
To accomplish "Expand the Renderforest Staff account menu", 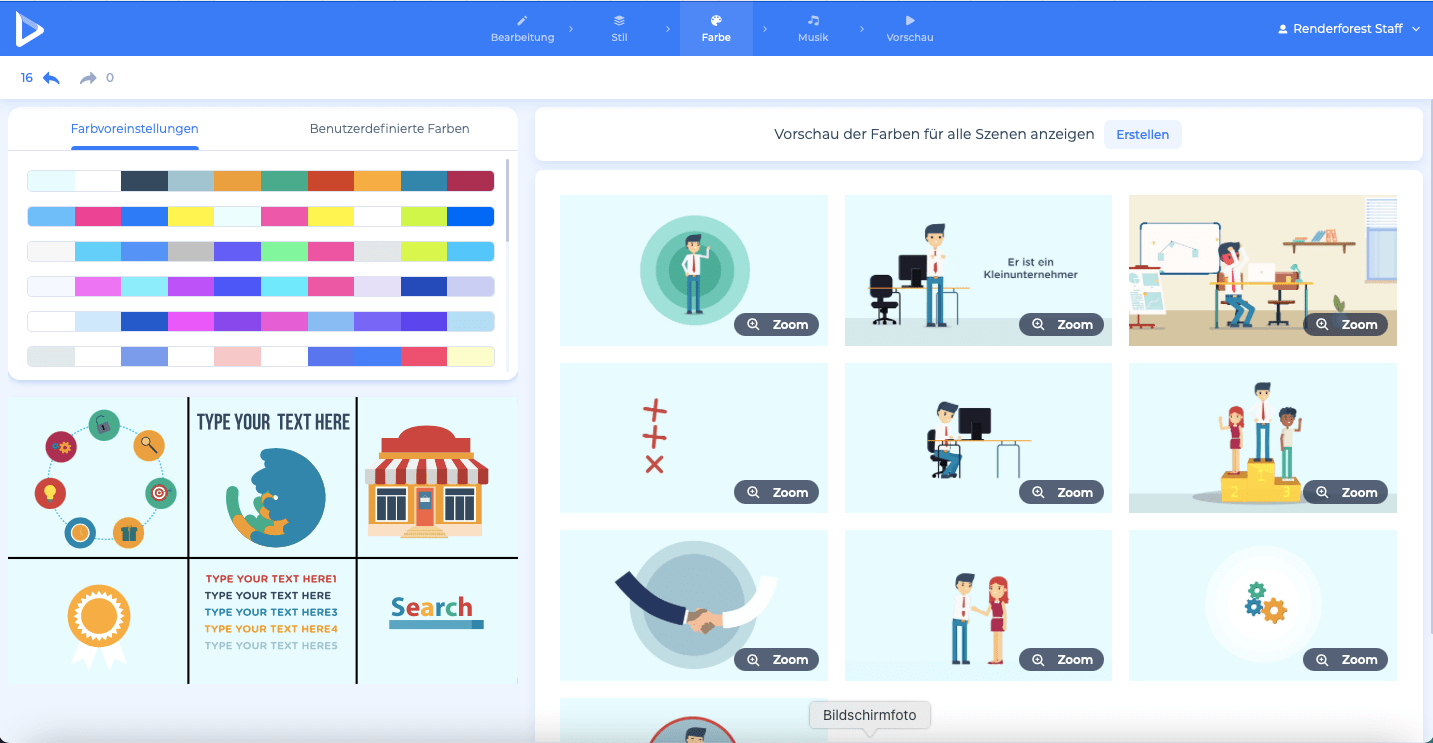I will pyautogui.click(x=1348, y=29).
